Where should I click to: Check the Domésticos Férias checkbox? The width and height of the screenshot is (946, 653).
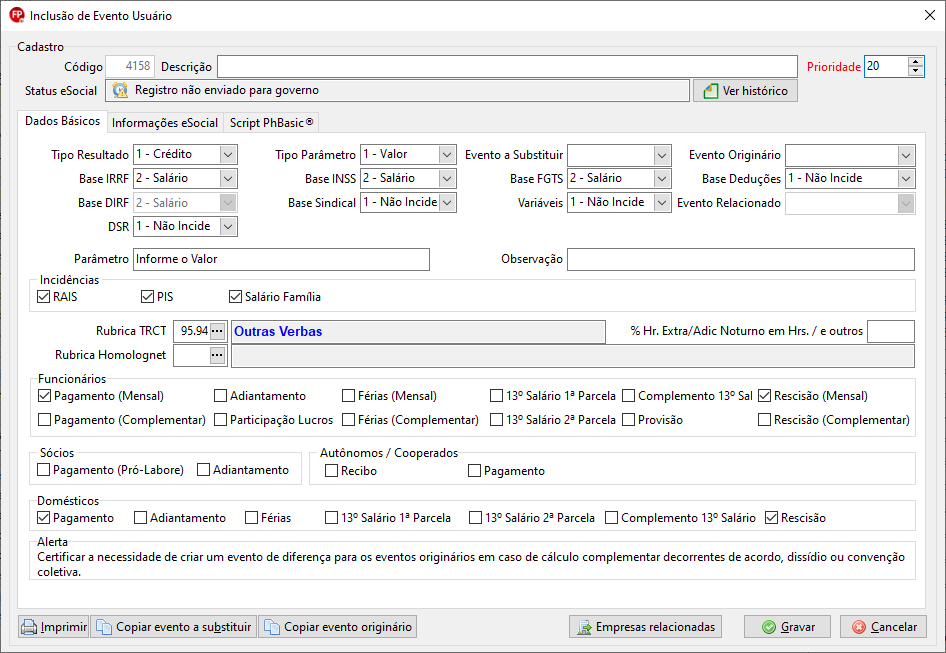(252, 518)
